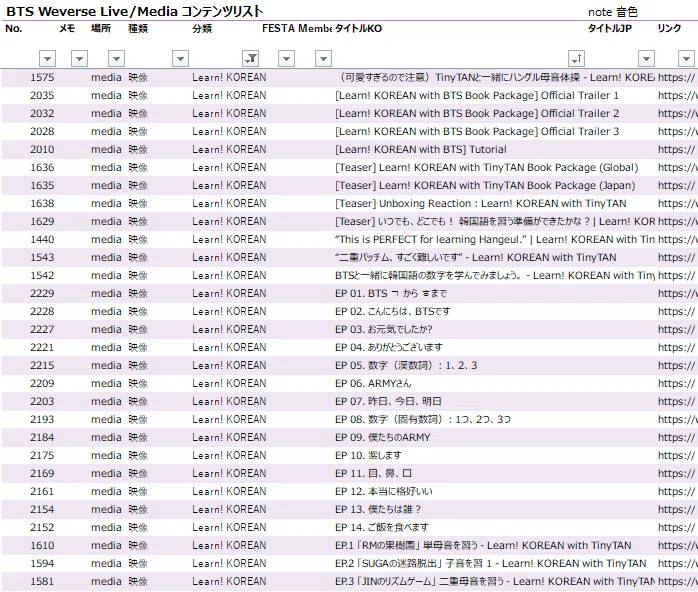
Task: Select title 'Official Trailer 3' cell
Action: pyautogui.click(x=477, y=131)
